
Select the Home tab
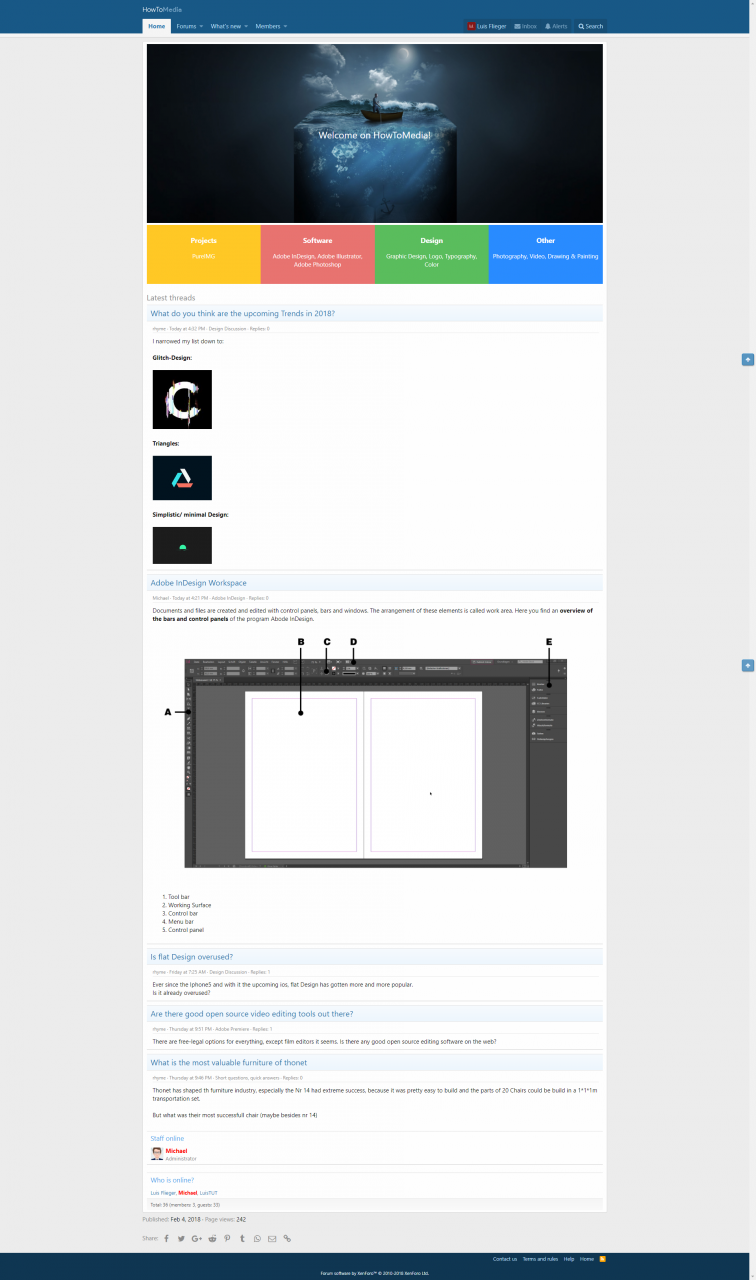tap(157, 26)
